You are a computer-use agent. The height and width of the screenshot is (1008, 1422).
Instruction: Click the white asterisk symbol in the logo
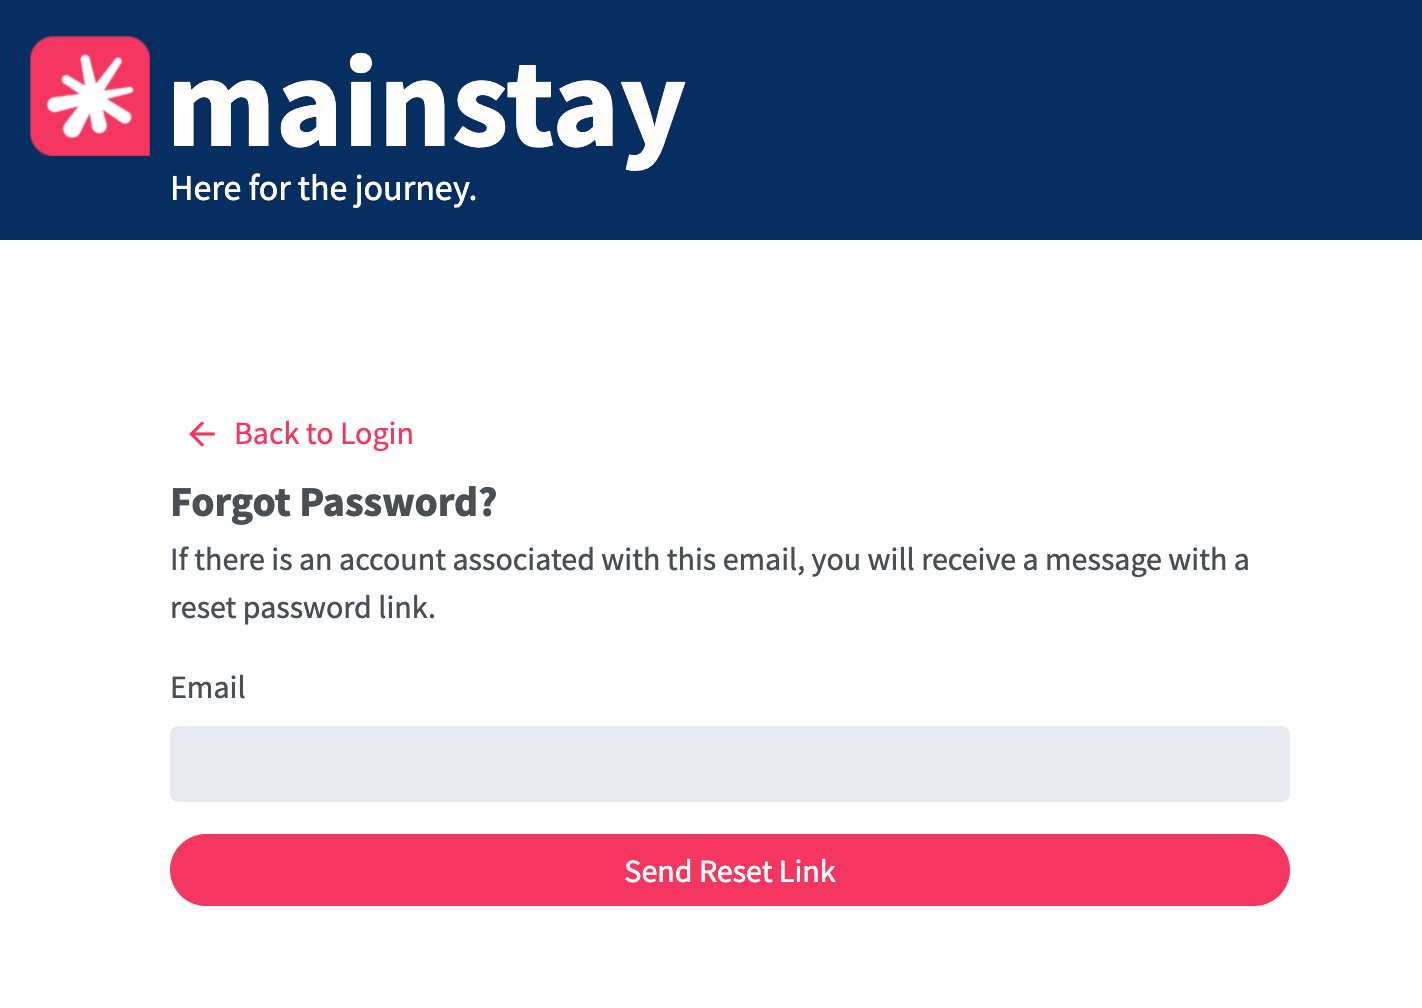90,96
